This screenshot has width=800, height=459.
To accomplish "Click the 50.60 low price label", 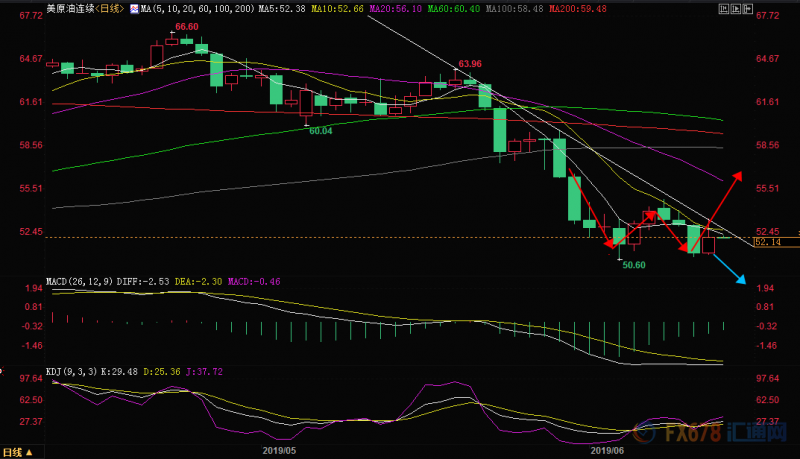I will [634, 265].
